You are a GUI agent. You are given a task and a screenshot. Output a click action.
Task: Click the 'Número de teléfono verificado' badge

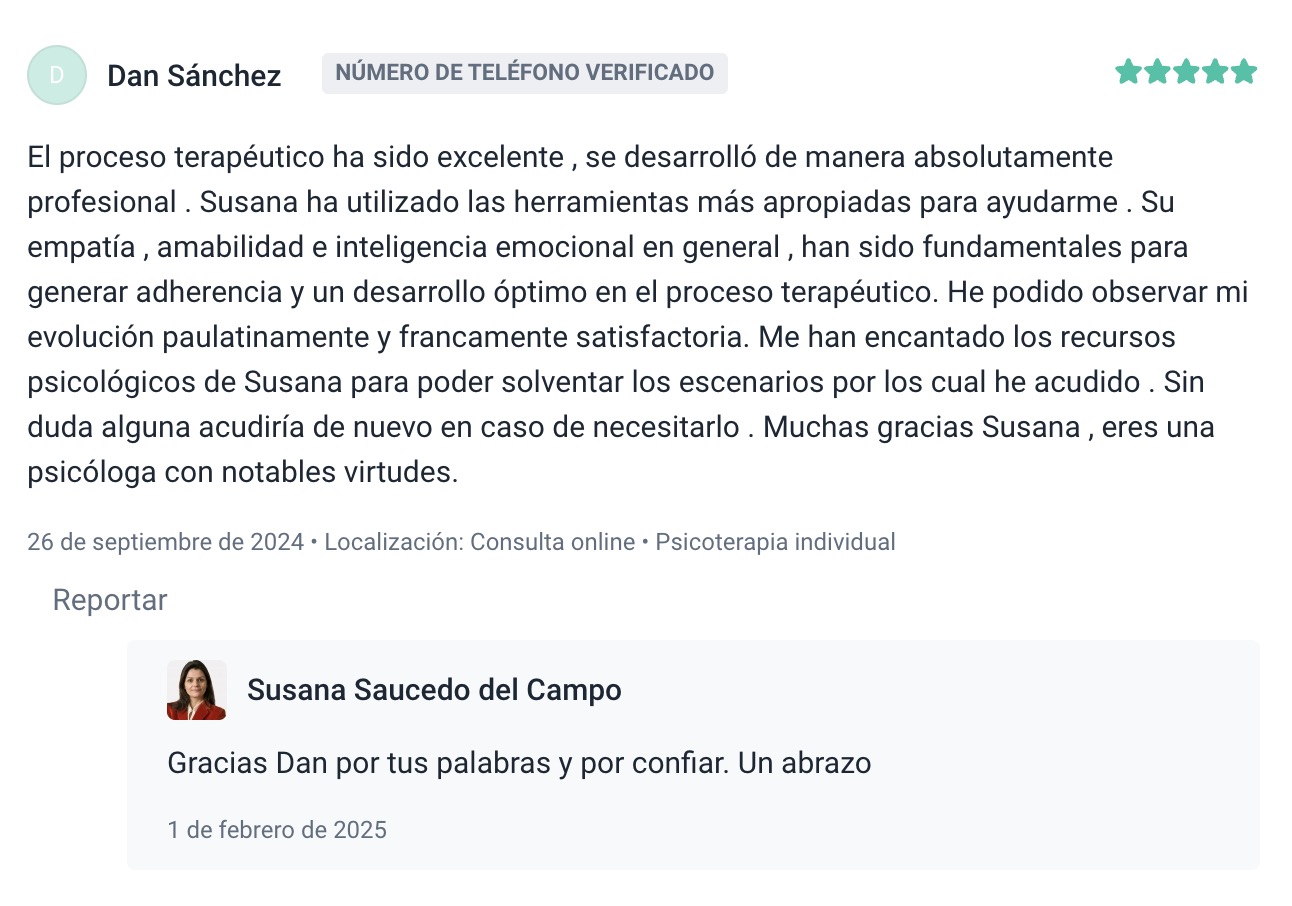pos(524,73)
